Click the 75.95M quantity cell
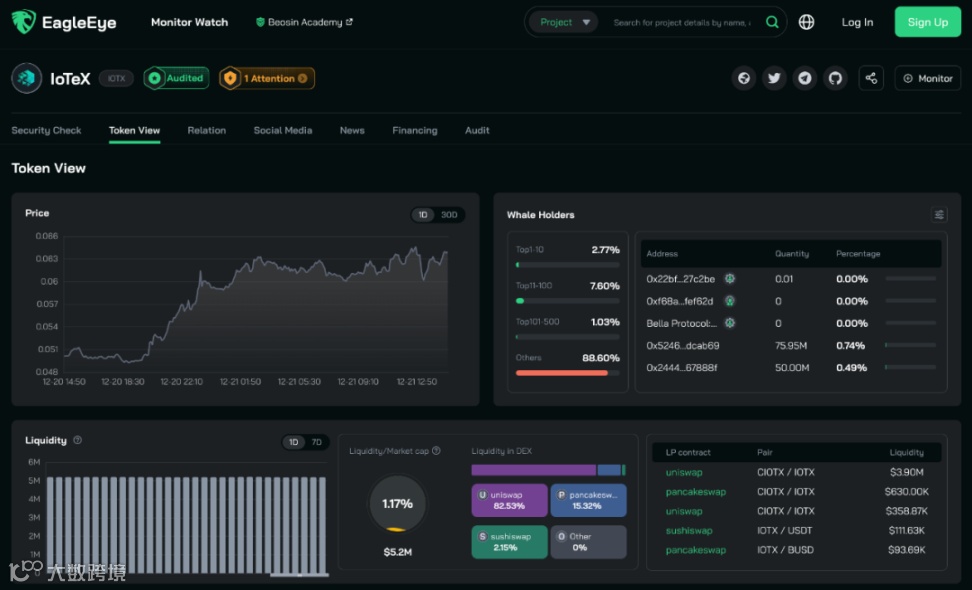The width and height of the screenshot is (972, 590). tap(790, 346)
